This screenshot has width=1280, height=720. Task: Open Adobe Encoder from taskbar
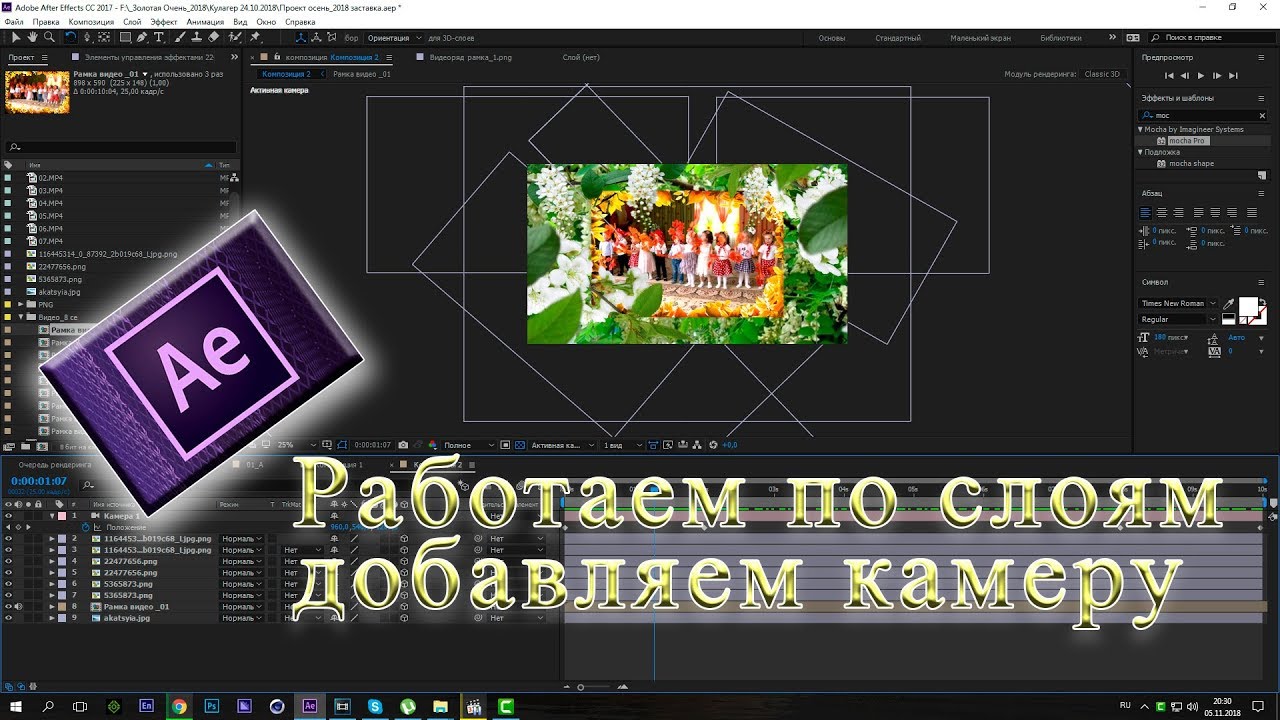point(146,706)
